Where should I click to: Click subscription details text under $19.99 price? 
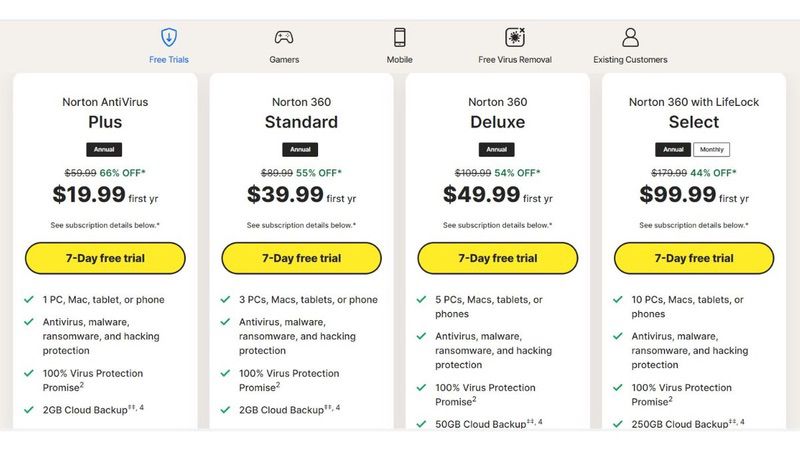coord(105,225)
